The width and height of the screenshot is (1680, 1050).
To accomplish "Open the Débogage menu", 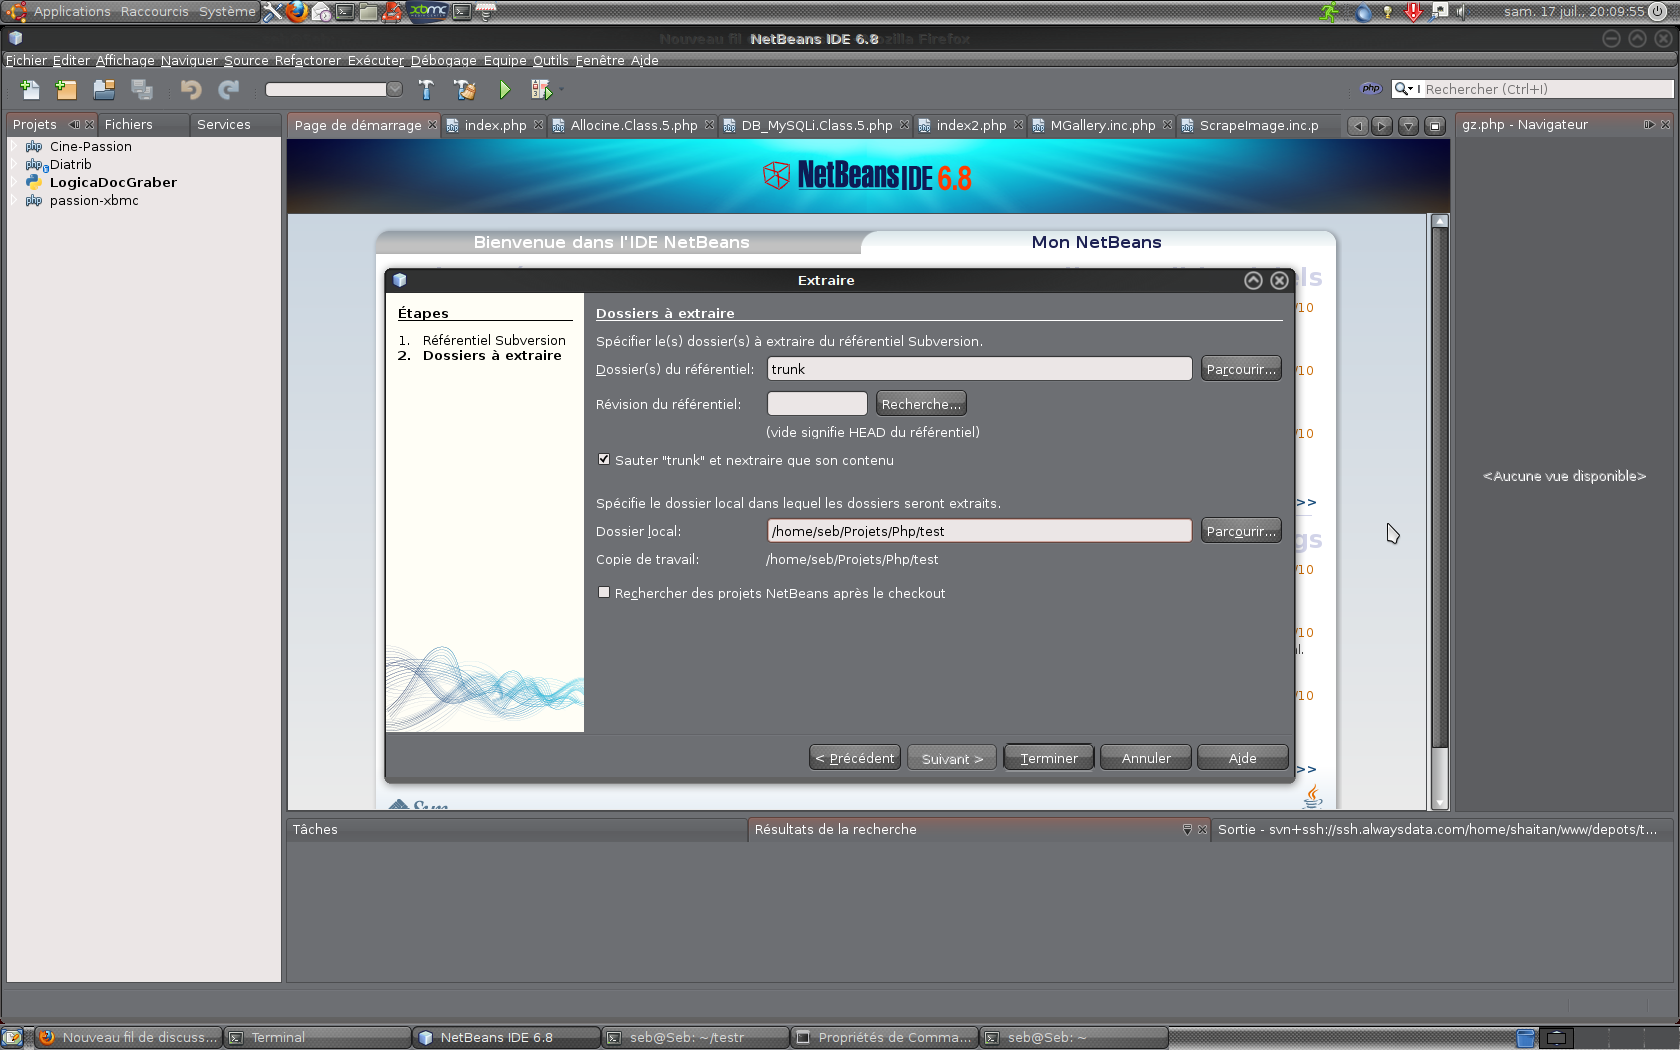I will pyautogui.click(x=444, y=60).
